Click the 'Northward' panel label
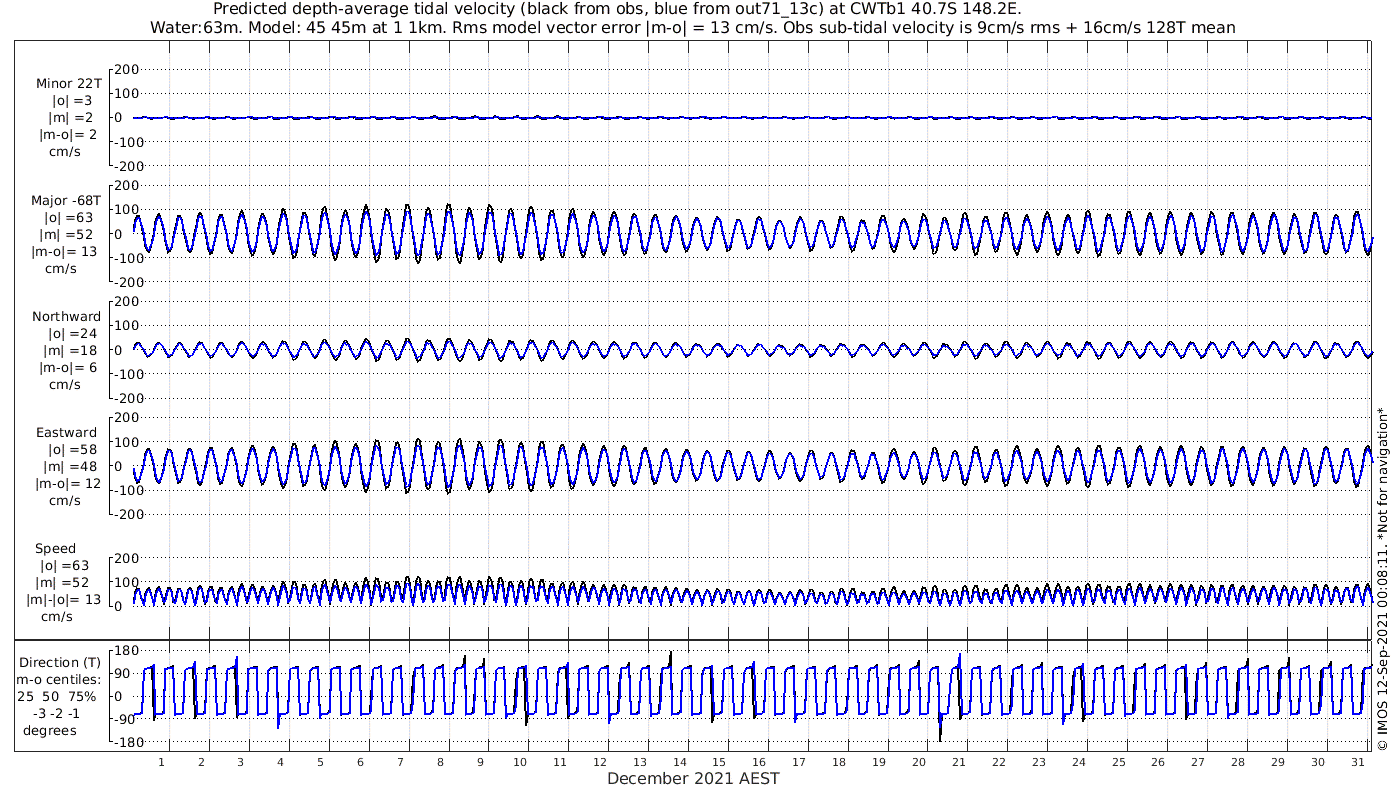The width and height of the screenshot is (1400, 800). (x=67, y=317)
